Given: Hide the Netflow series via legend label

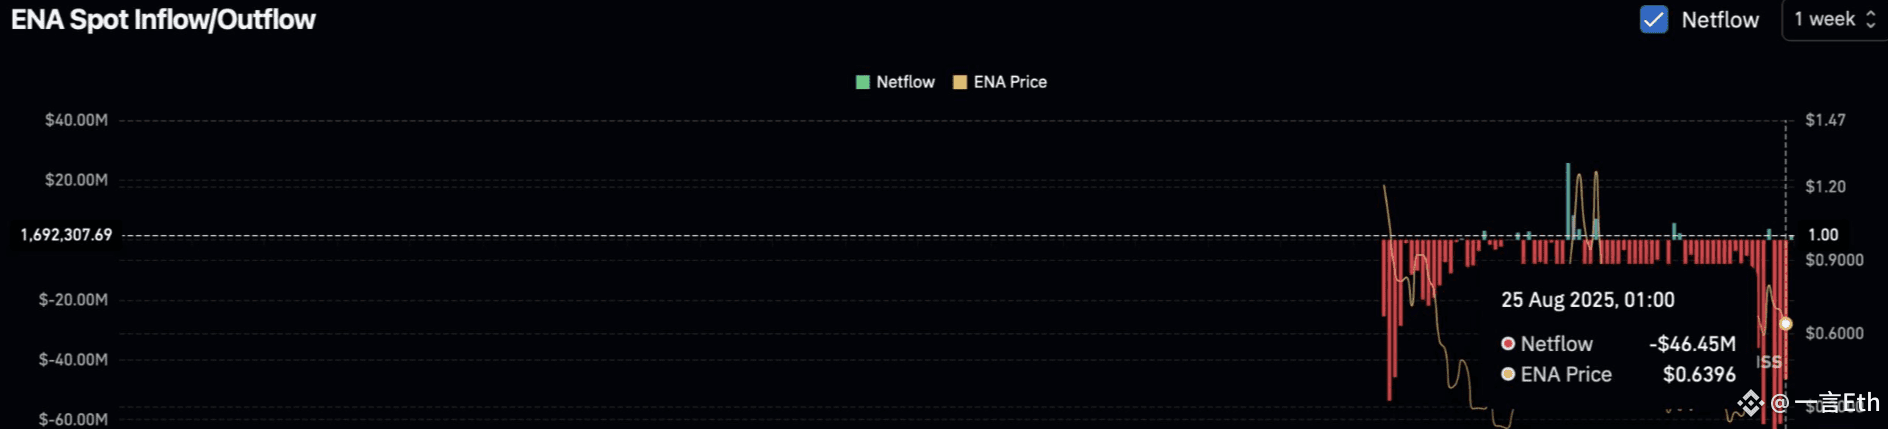Looking at the screenshot, I should point(905,82).
